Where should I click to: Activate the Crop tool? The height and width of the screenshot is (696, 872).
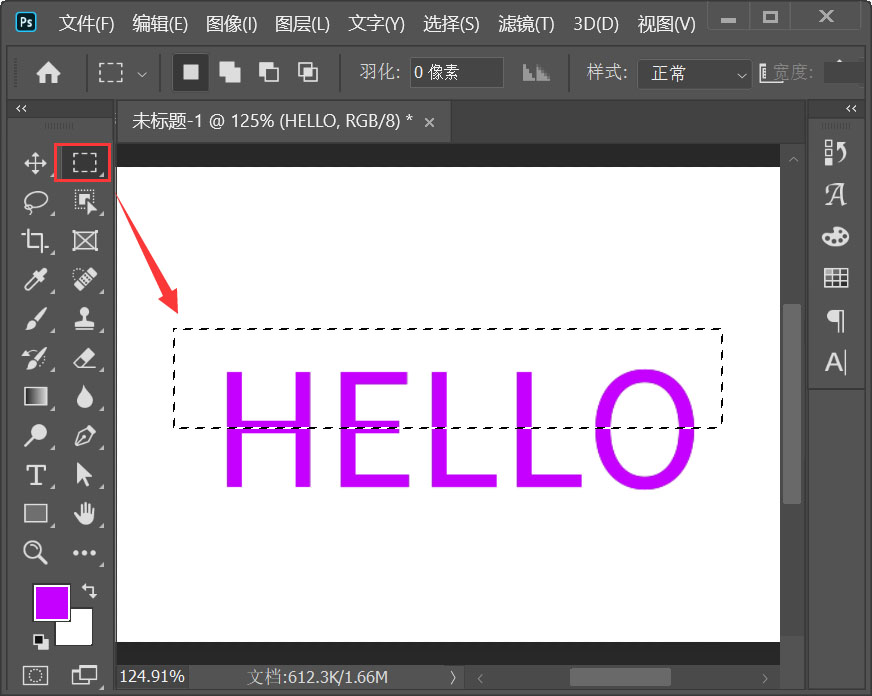pyautogui.click(x=35, y=240)
